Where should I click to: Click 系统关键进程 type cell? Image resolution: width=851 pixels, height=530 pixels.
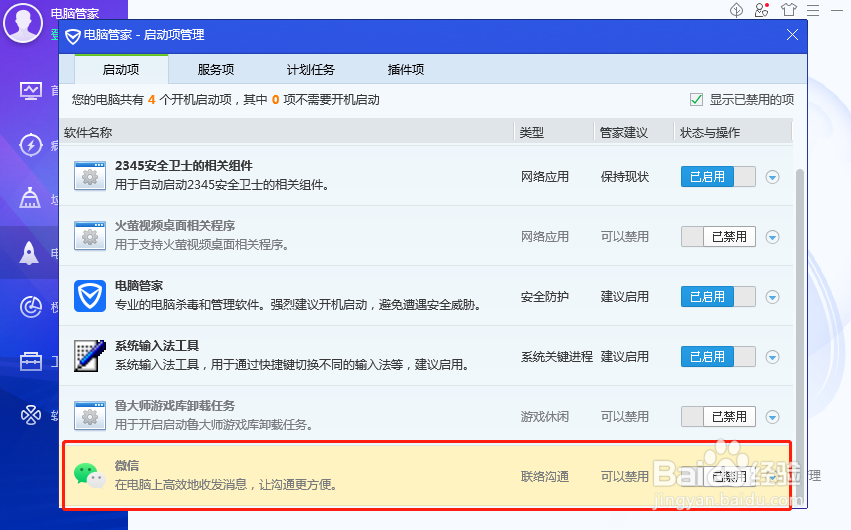click(557, 357)
